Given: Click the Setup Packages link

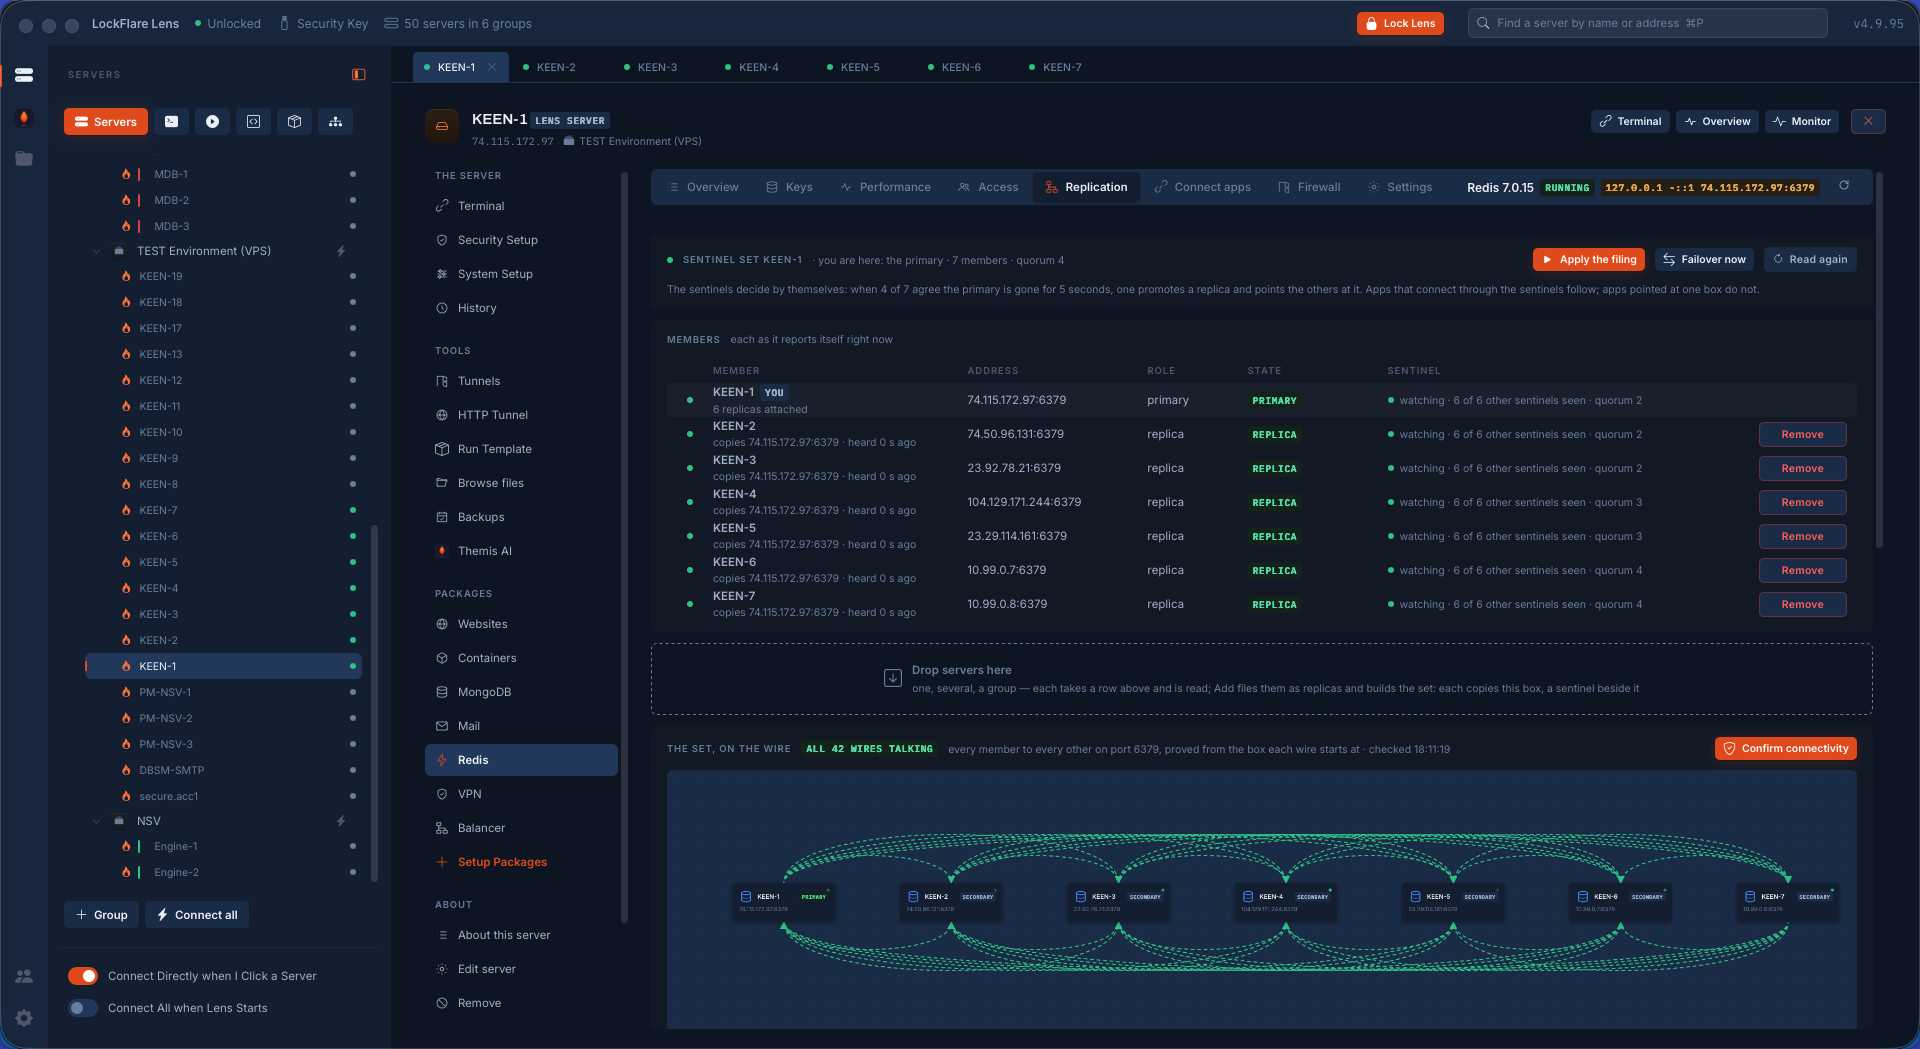Looking at the screenshot, I should tap(521, 862).
